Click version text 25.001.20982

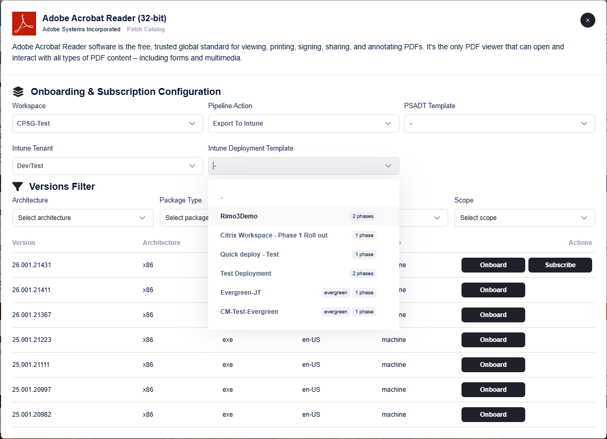31,414
